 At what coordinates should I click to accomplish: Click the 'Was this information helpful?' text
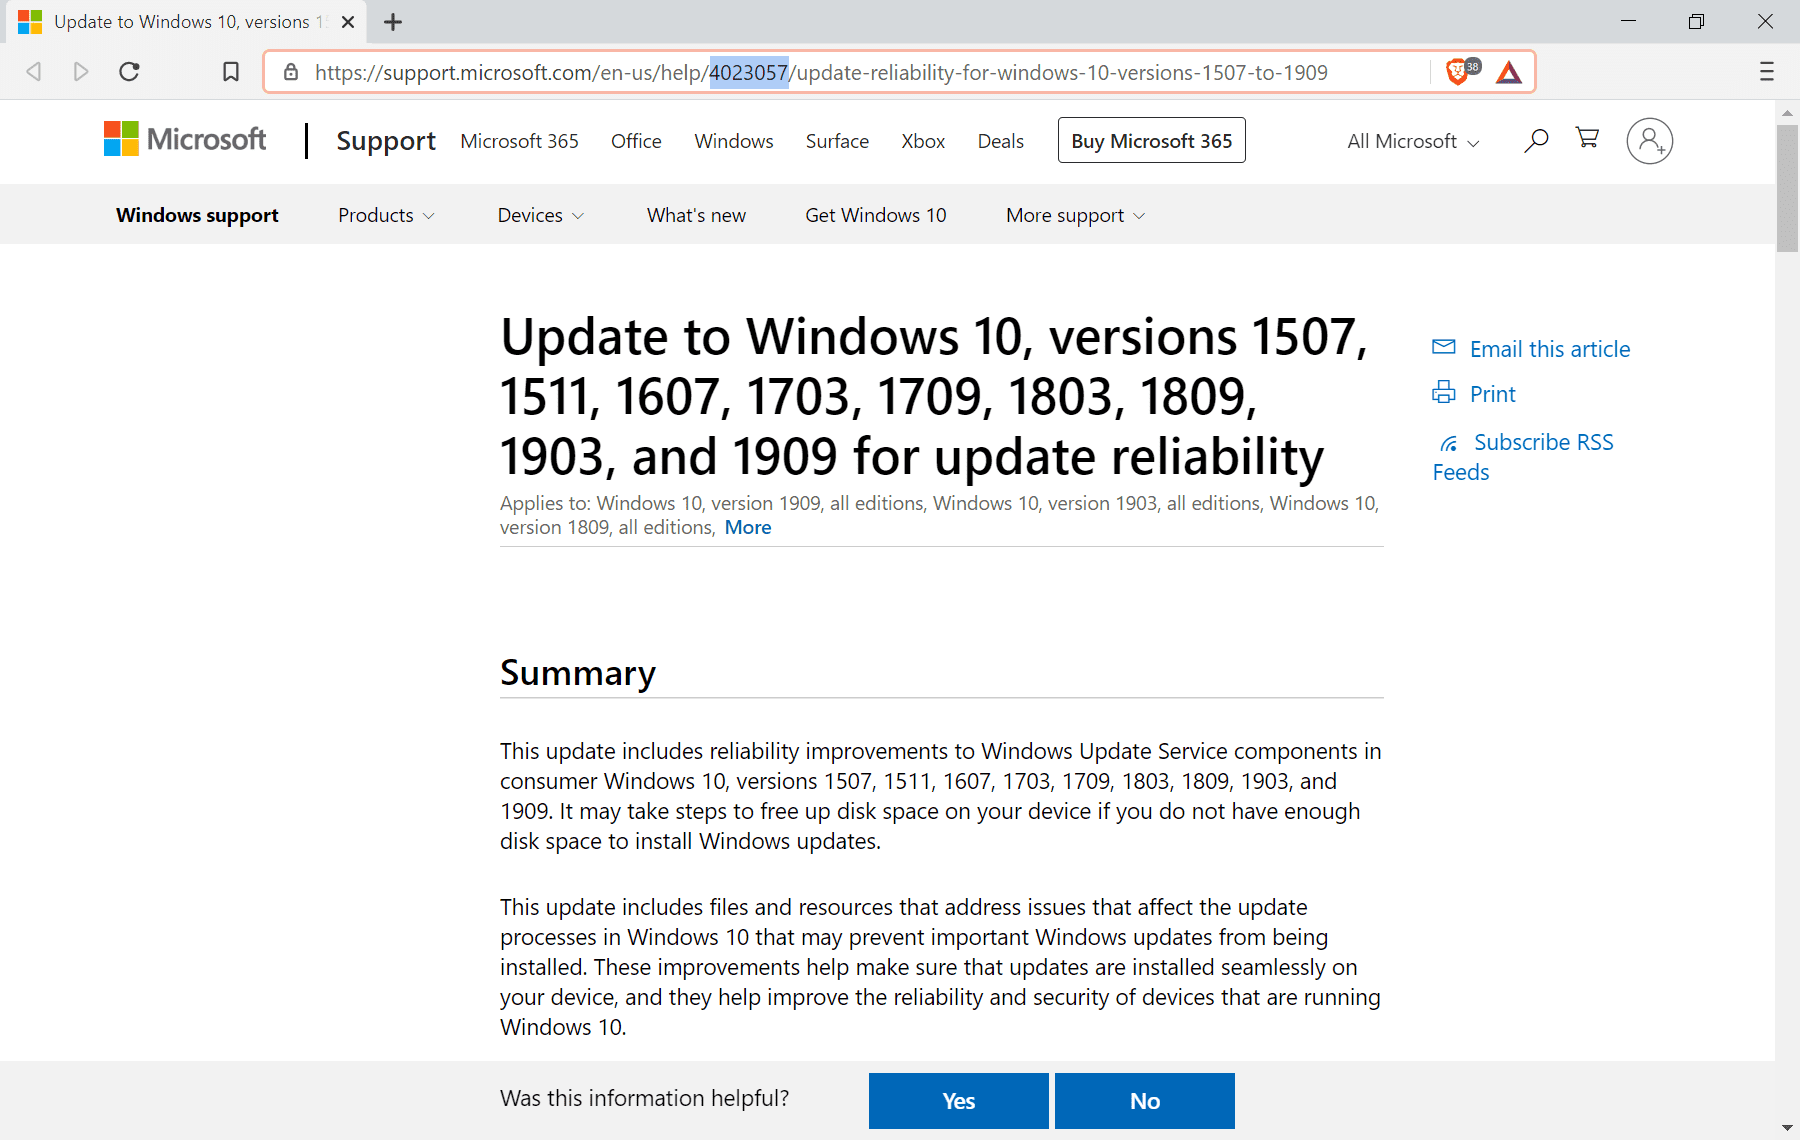click(x=645, y=1098)
